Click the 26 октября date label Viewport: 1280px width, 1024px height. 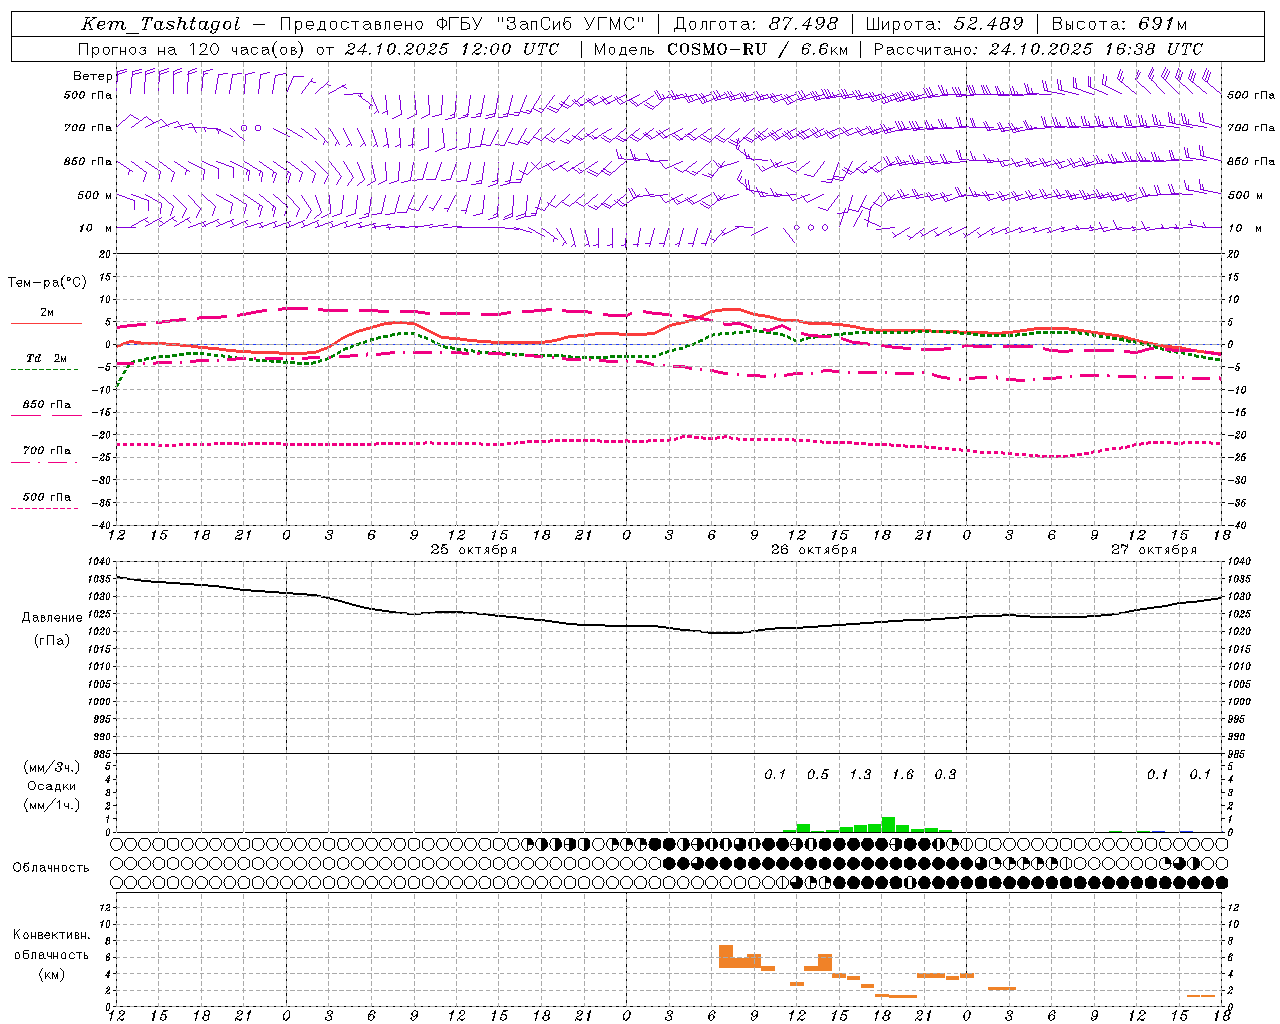(814, 550)
